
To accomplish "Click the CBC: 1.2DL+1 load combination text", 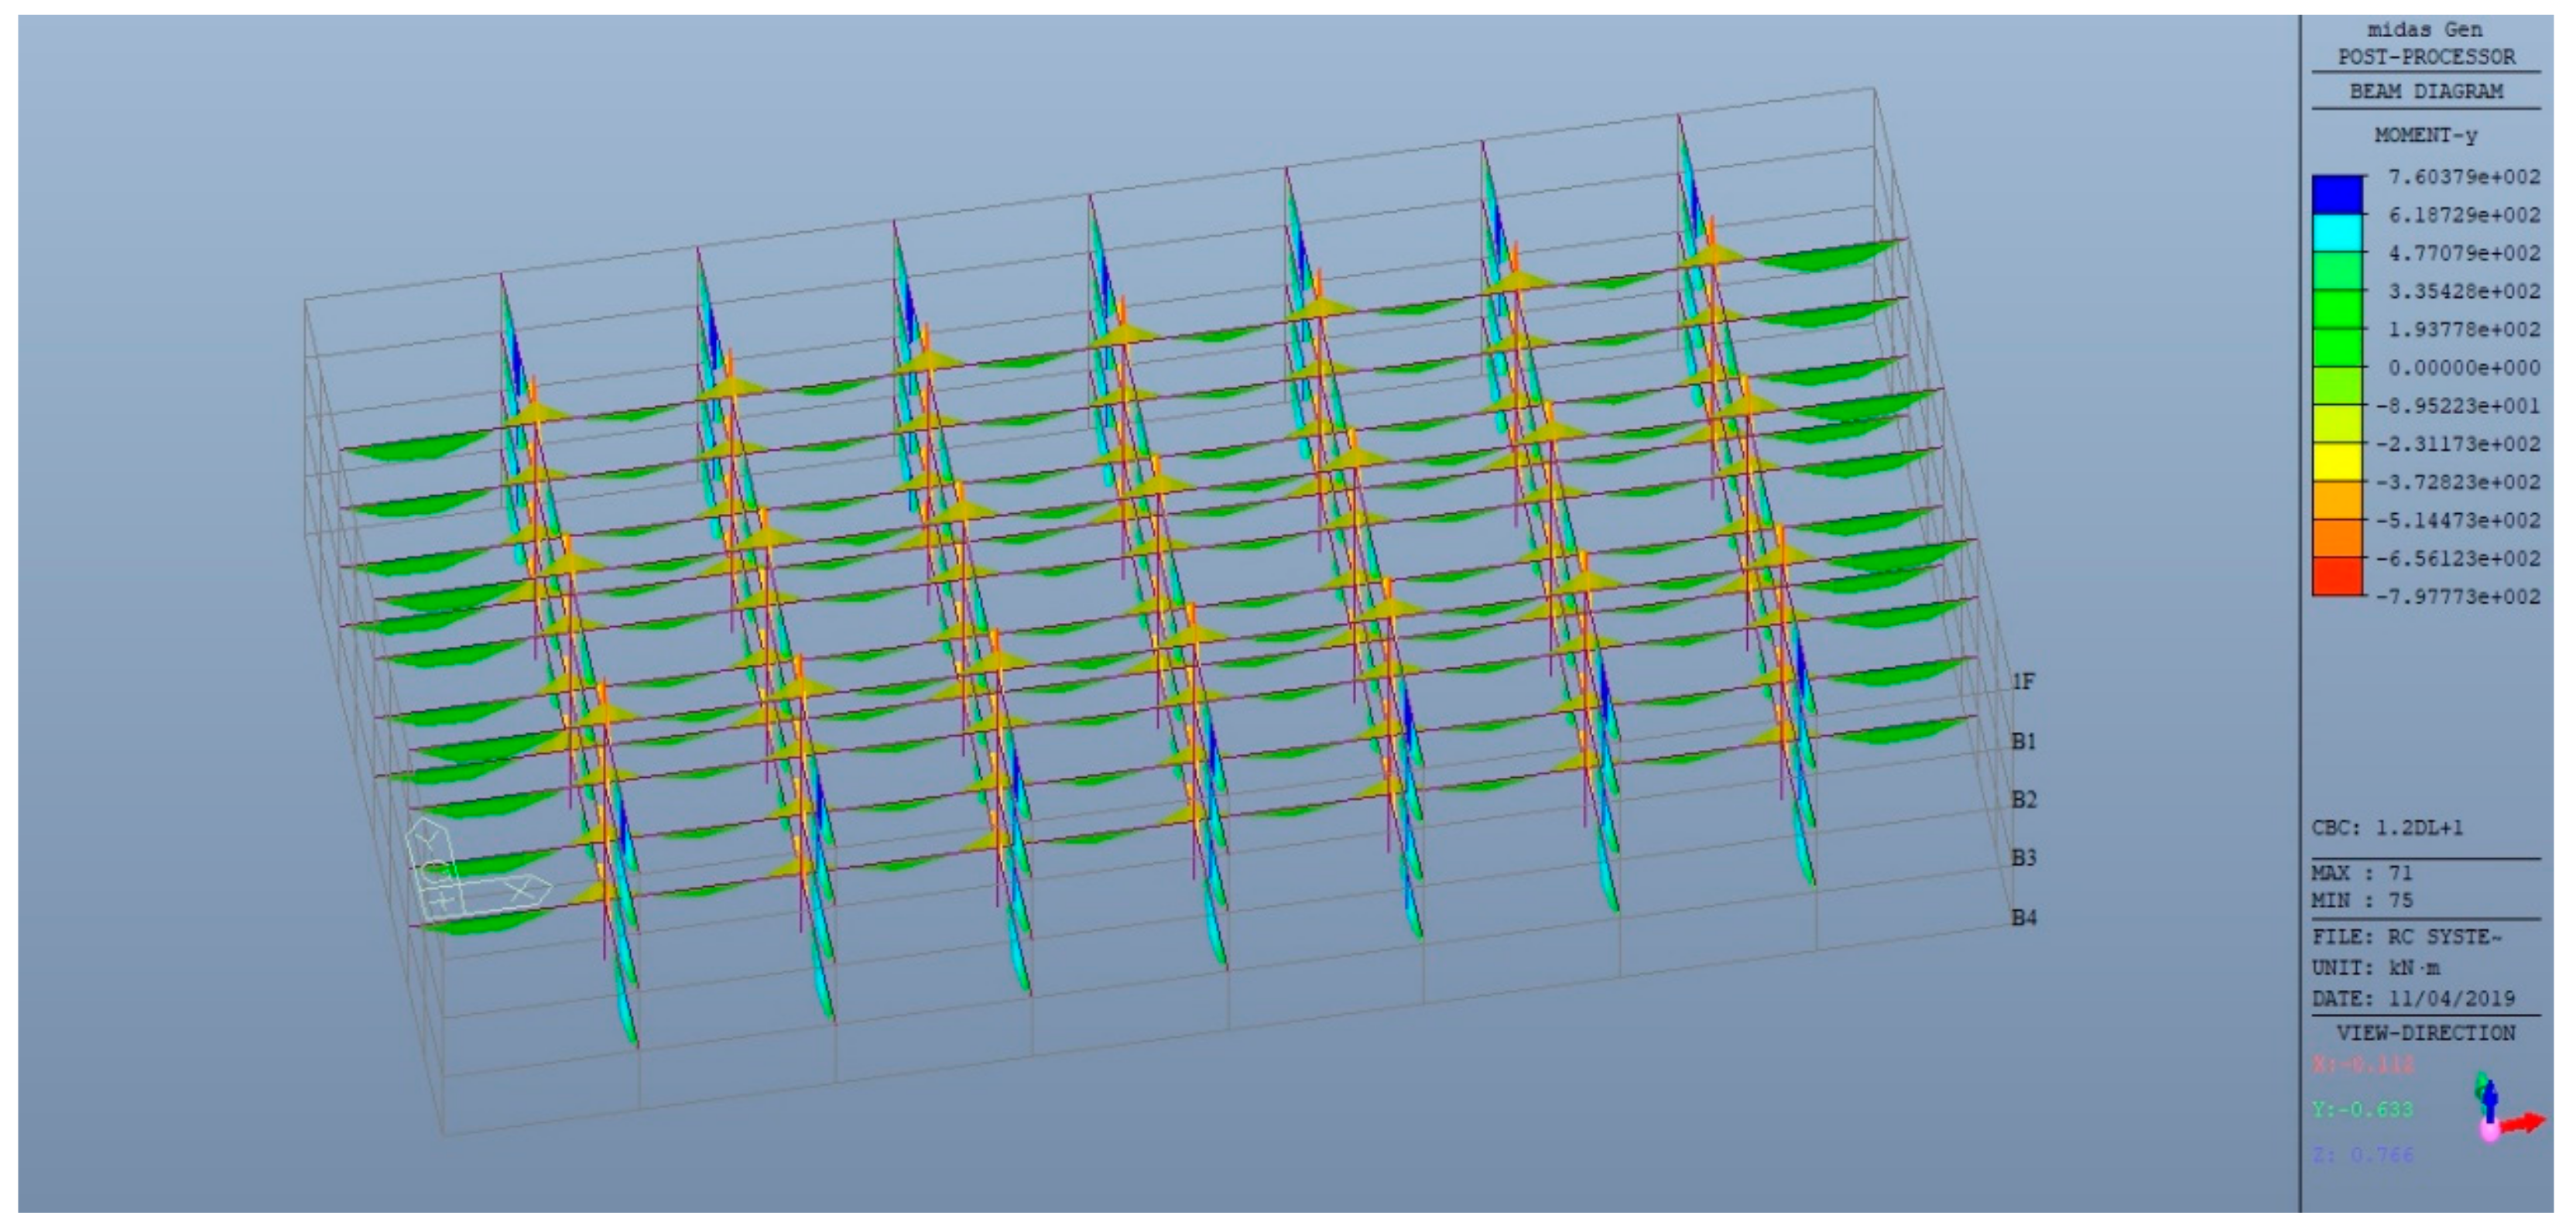I will click(x=2388, y=828).
